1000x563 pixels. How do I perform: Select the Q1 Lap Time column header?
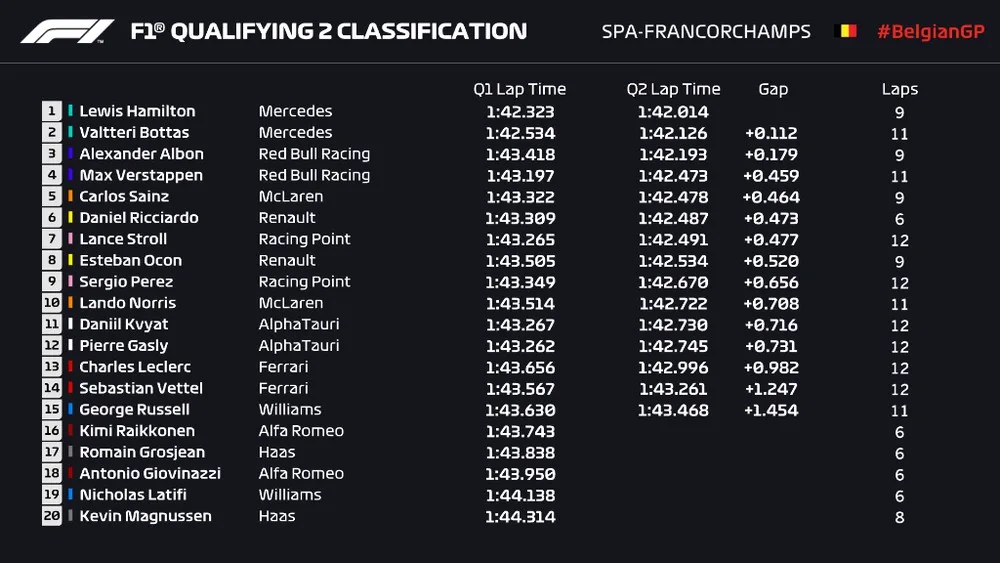click(519, 89)
